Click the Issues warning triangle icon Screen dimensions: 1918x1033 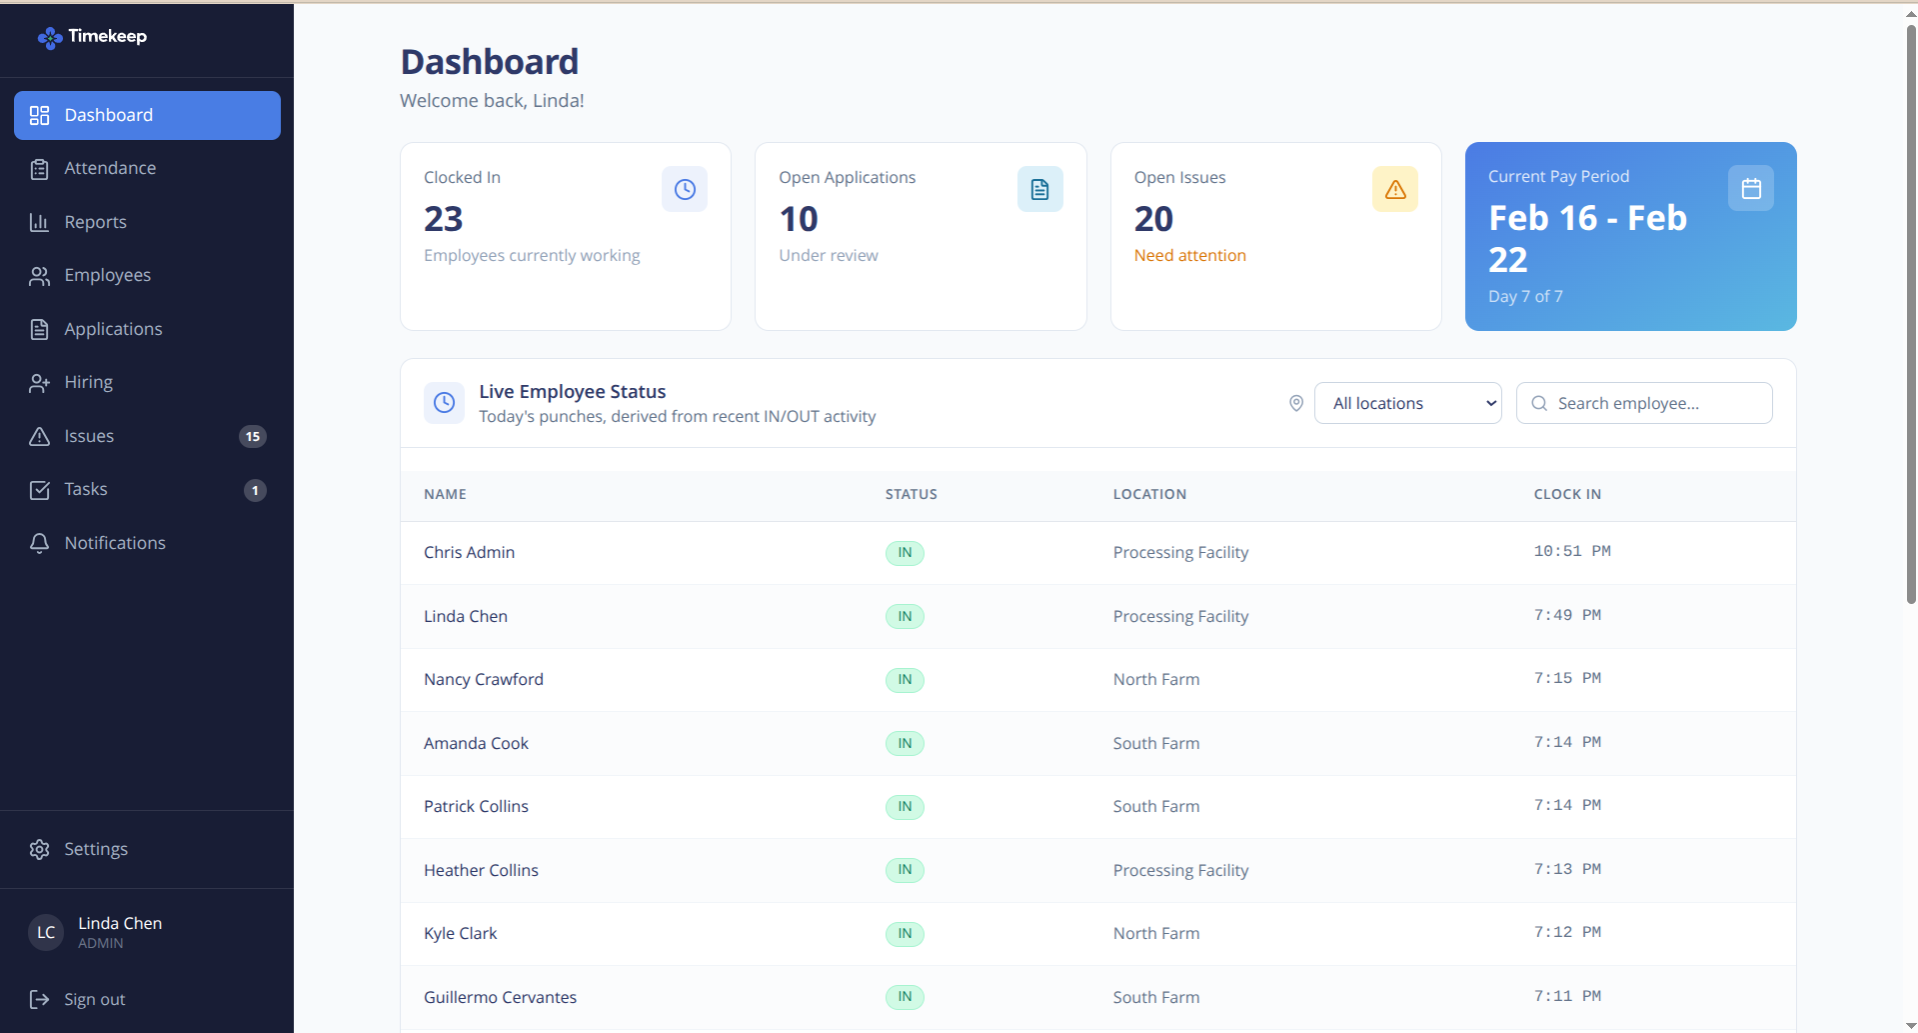[40, 435]
